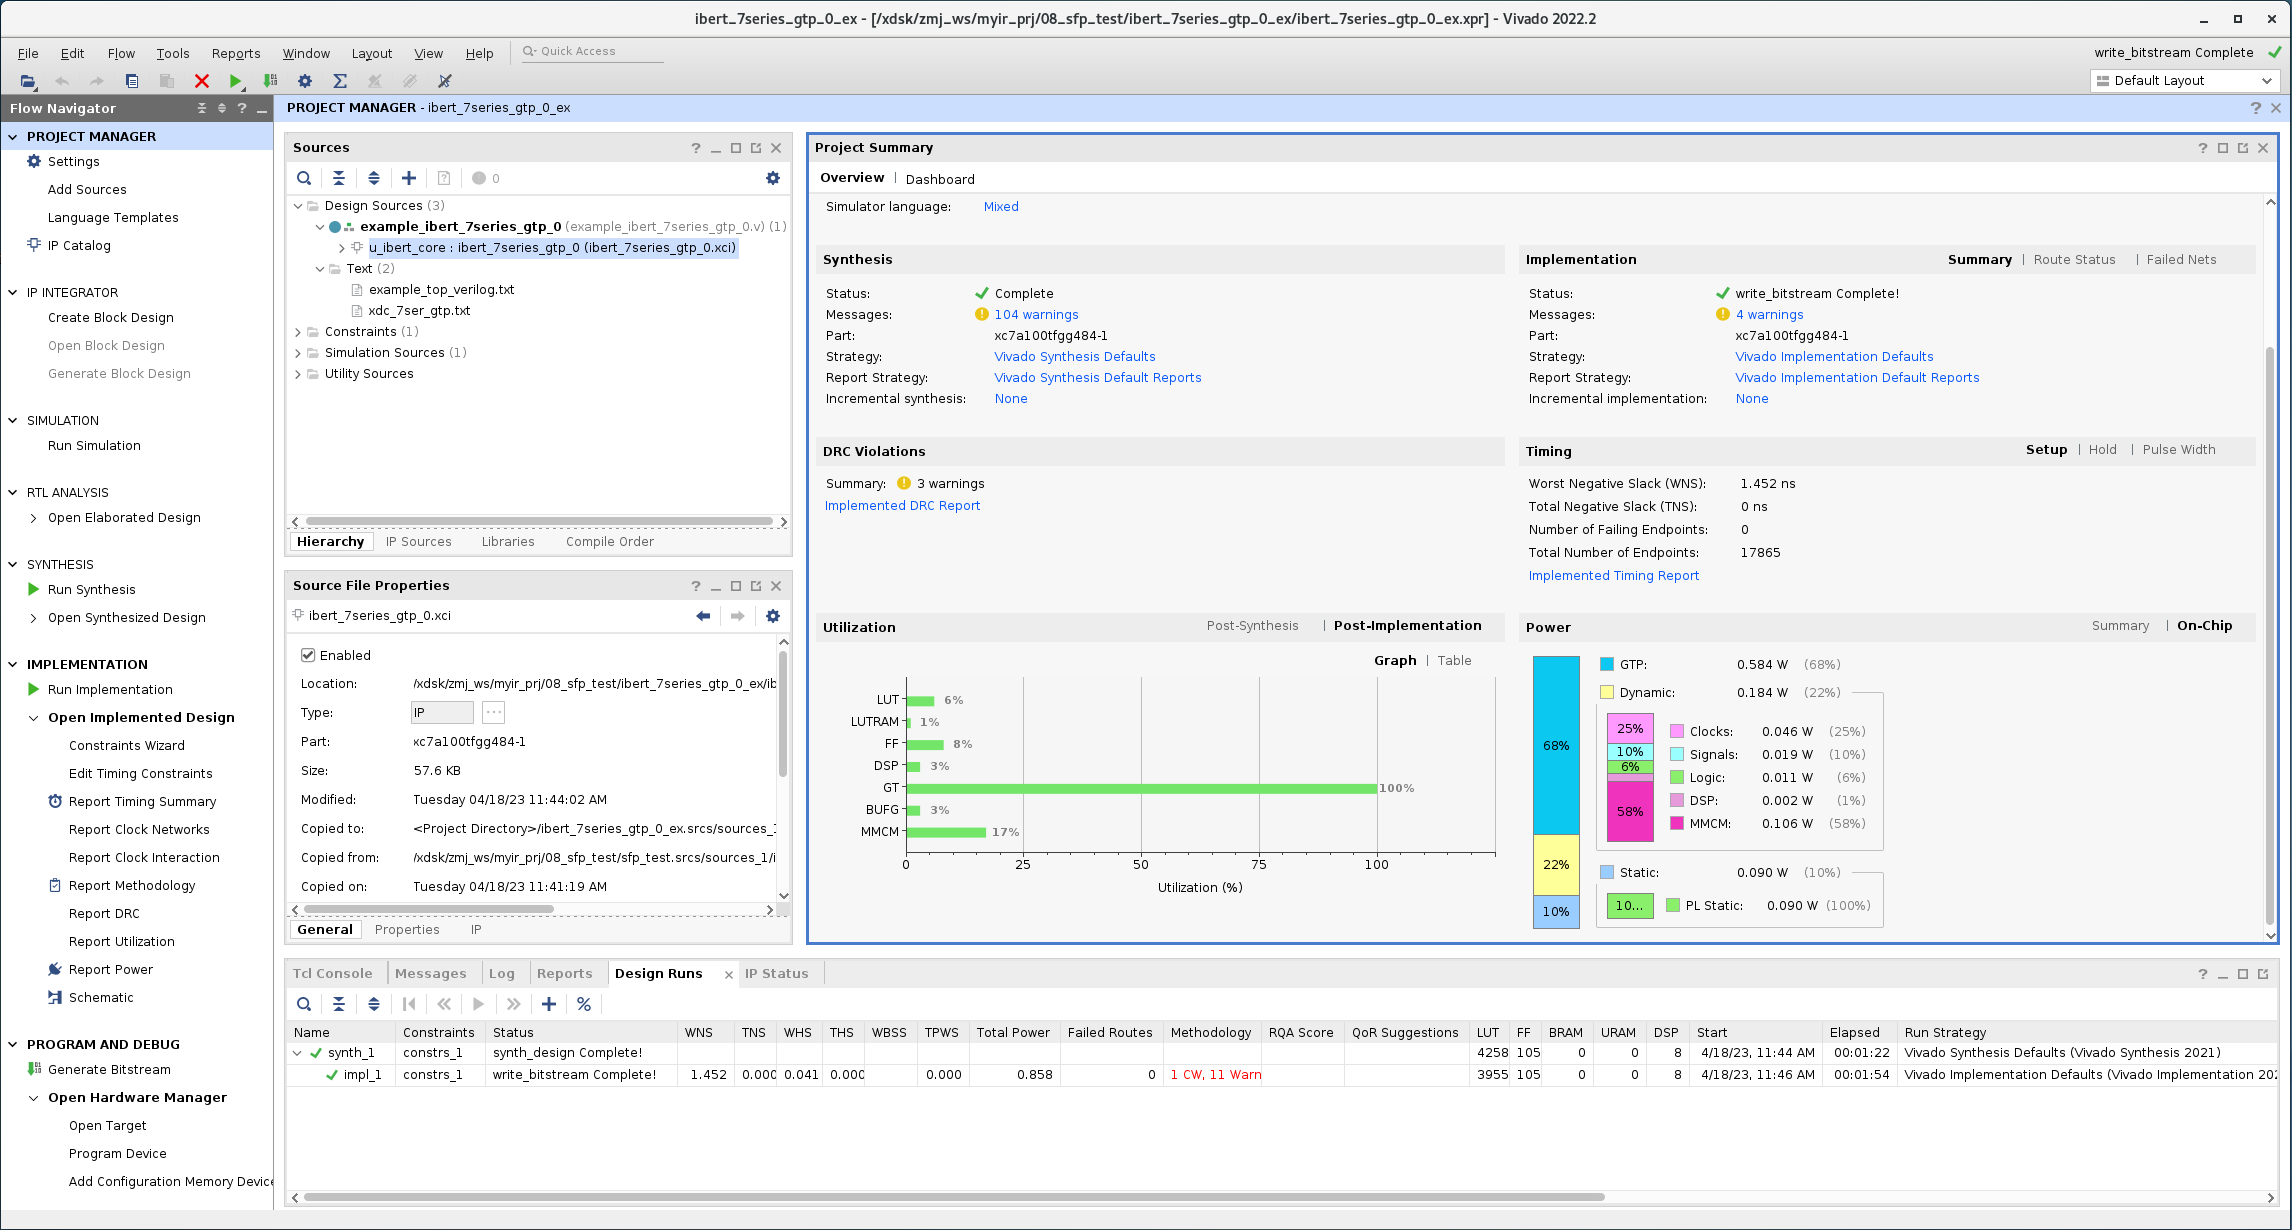Screen dimensions: 2292x1230
Task: Click the MMCM magenta power color swatch
Action: 1677,824
